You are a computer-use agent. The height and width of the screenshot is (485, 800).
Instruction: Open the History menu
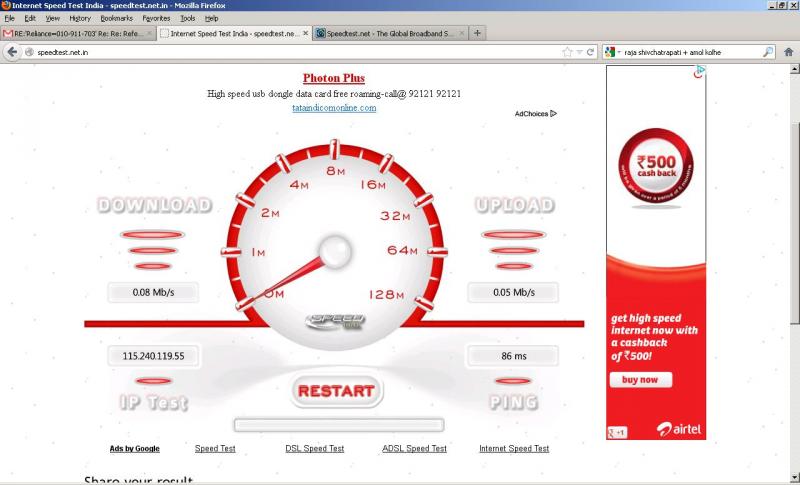pos(80,18)
